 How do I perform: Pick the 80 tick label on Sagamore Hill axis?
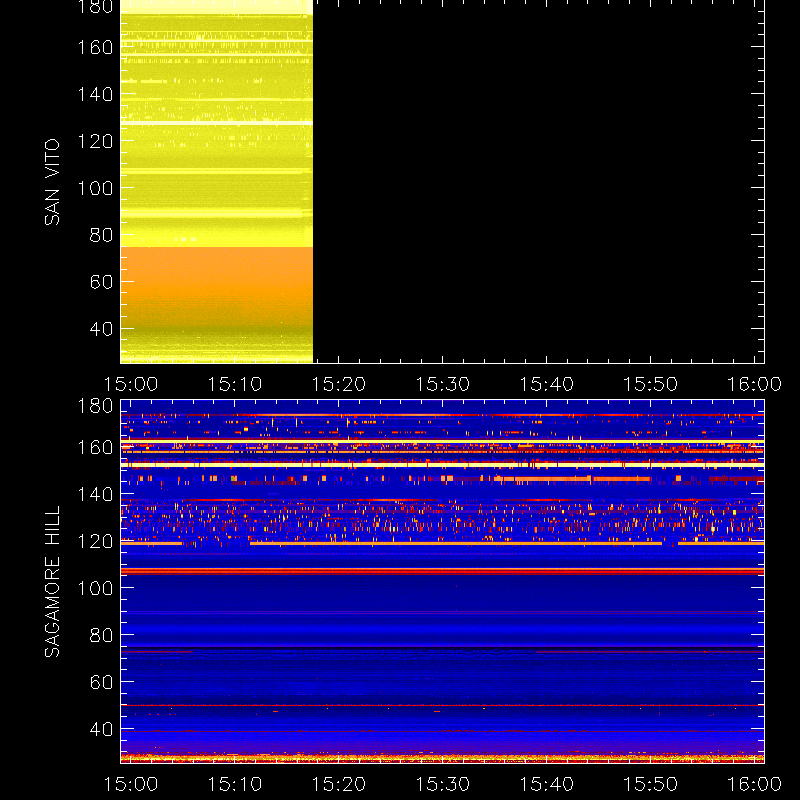click(x=101, y=635)
